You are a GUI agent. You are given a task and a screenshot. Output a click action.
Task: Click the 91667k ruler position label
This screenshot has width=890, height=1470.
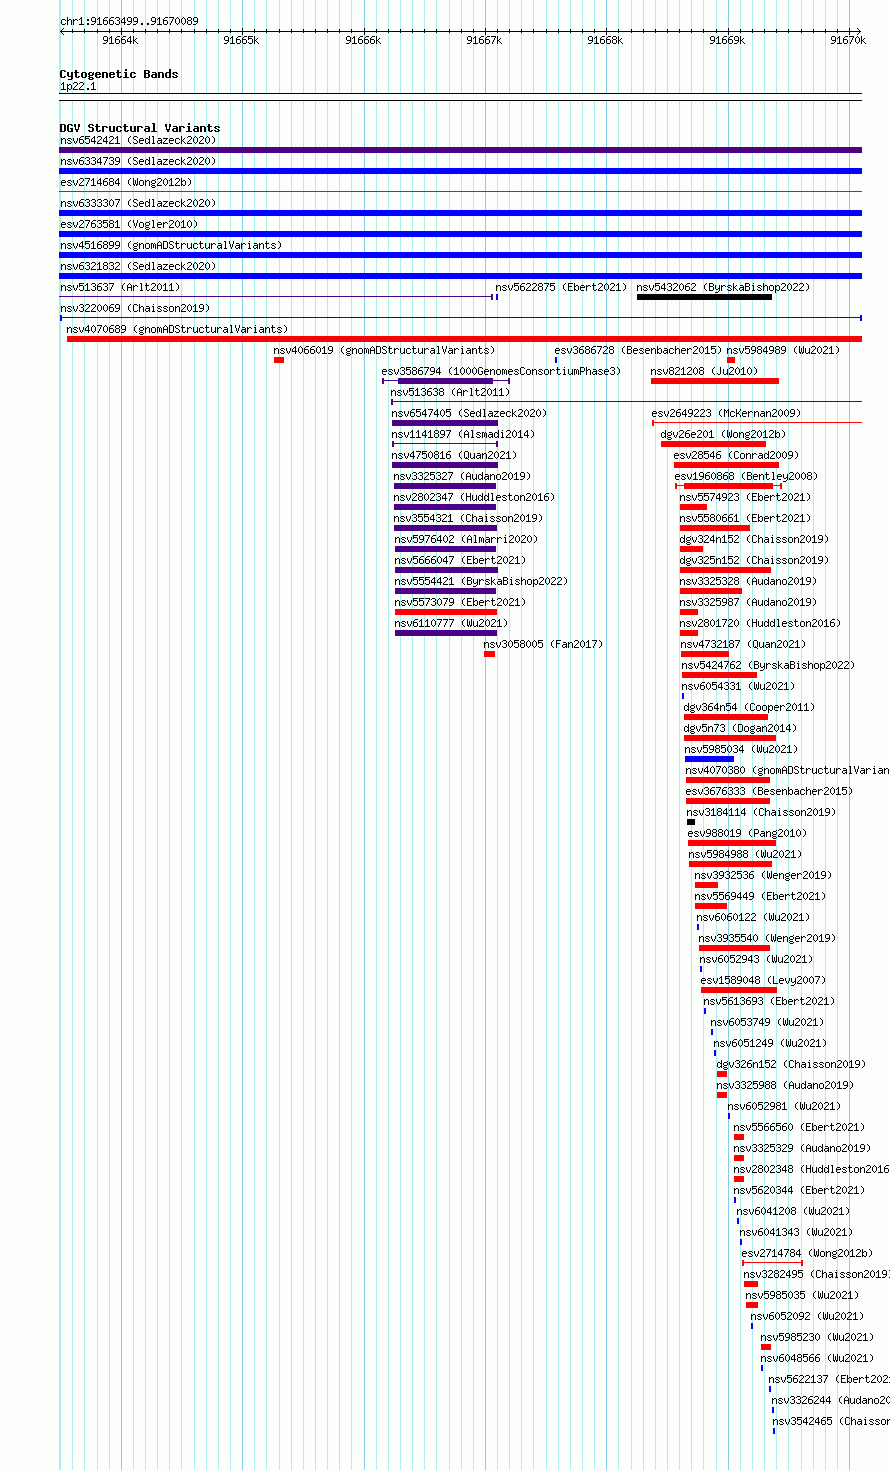point(484,40)
